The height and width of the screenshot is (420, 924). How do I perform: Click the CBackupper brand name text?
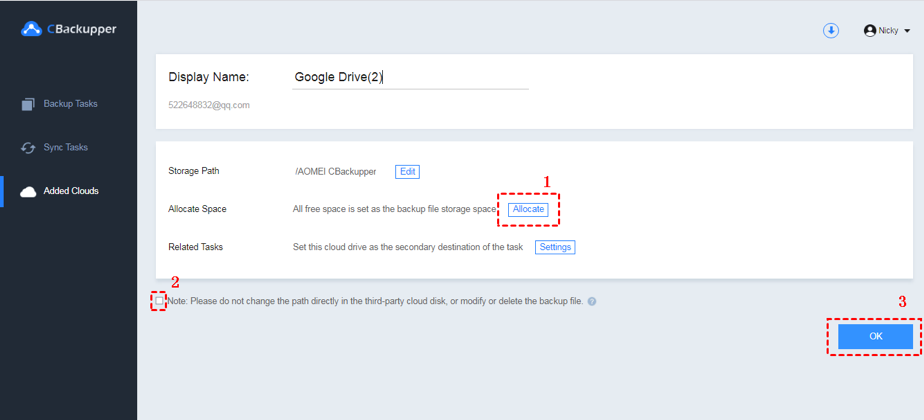[x=81, y=29]
